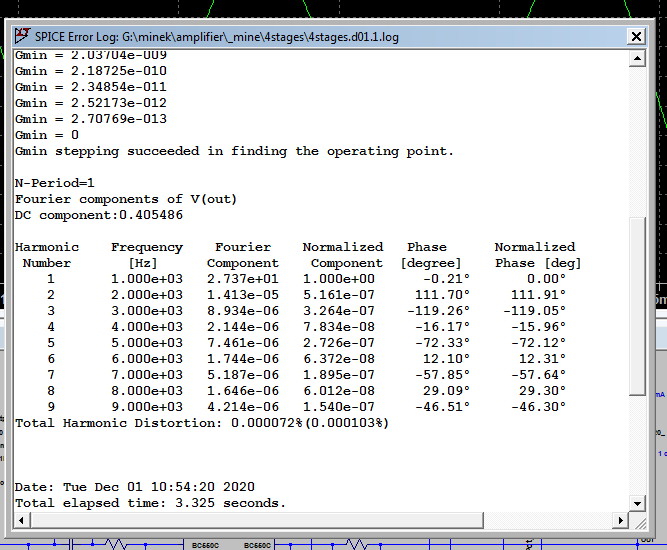
Task: Click the 'Gmin stepping succeeded' message line
Action: click(234, 151)
